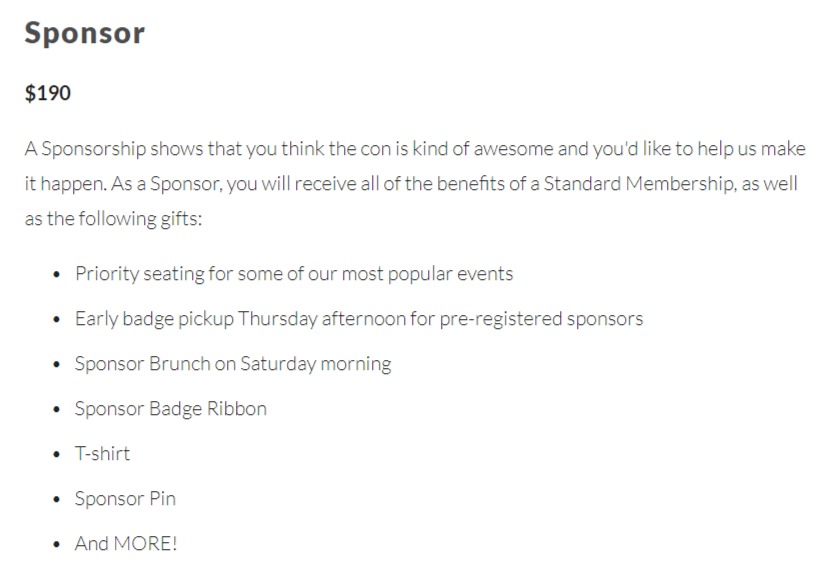Select the 'Priority seating' list item
Screen dimensions: 833x583
tap(293, 273)
